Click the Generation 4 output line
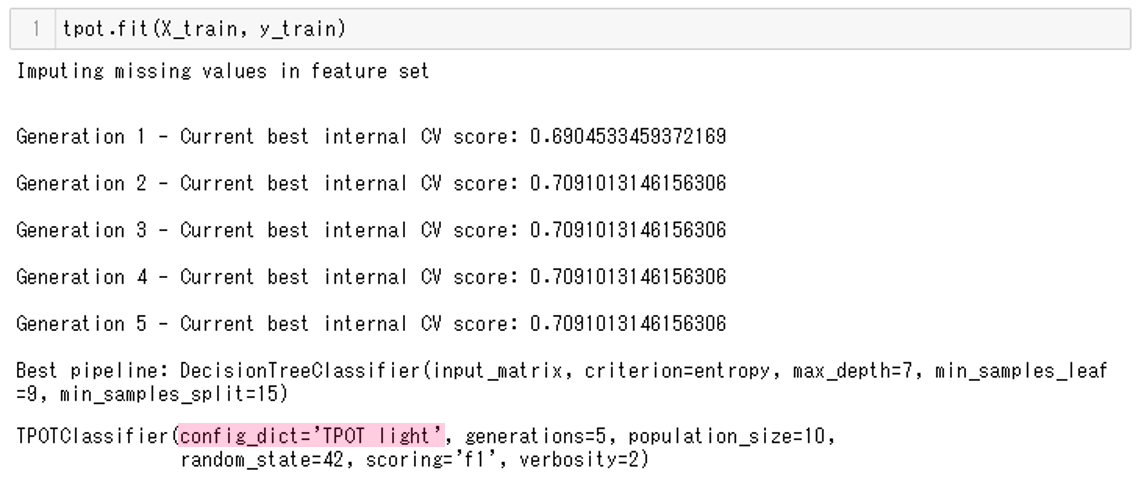1144x479 pixels. click(x=370, y=277)
